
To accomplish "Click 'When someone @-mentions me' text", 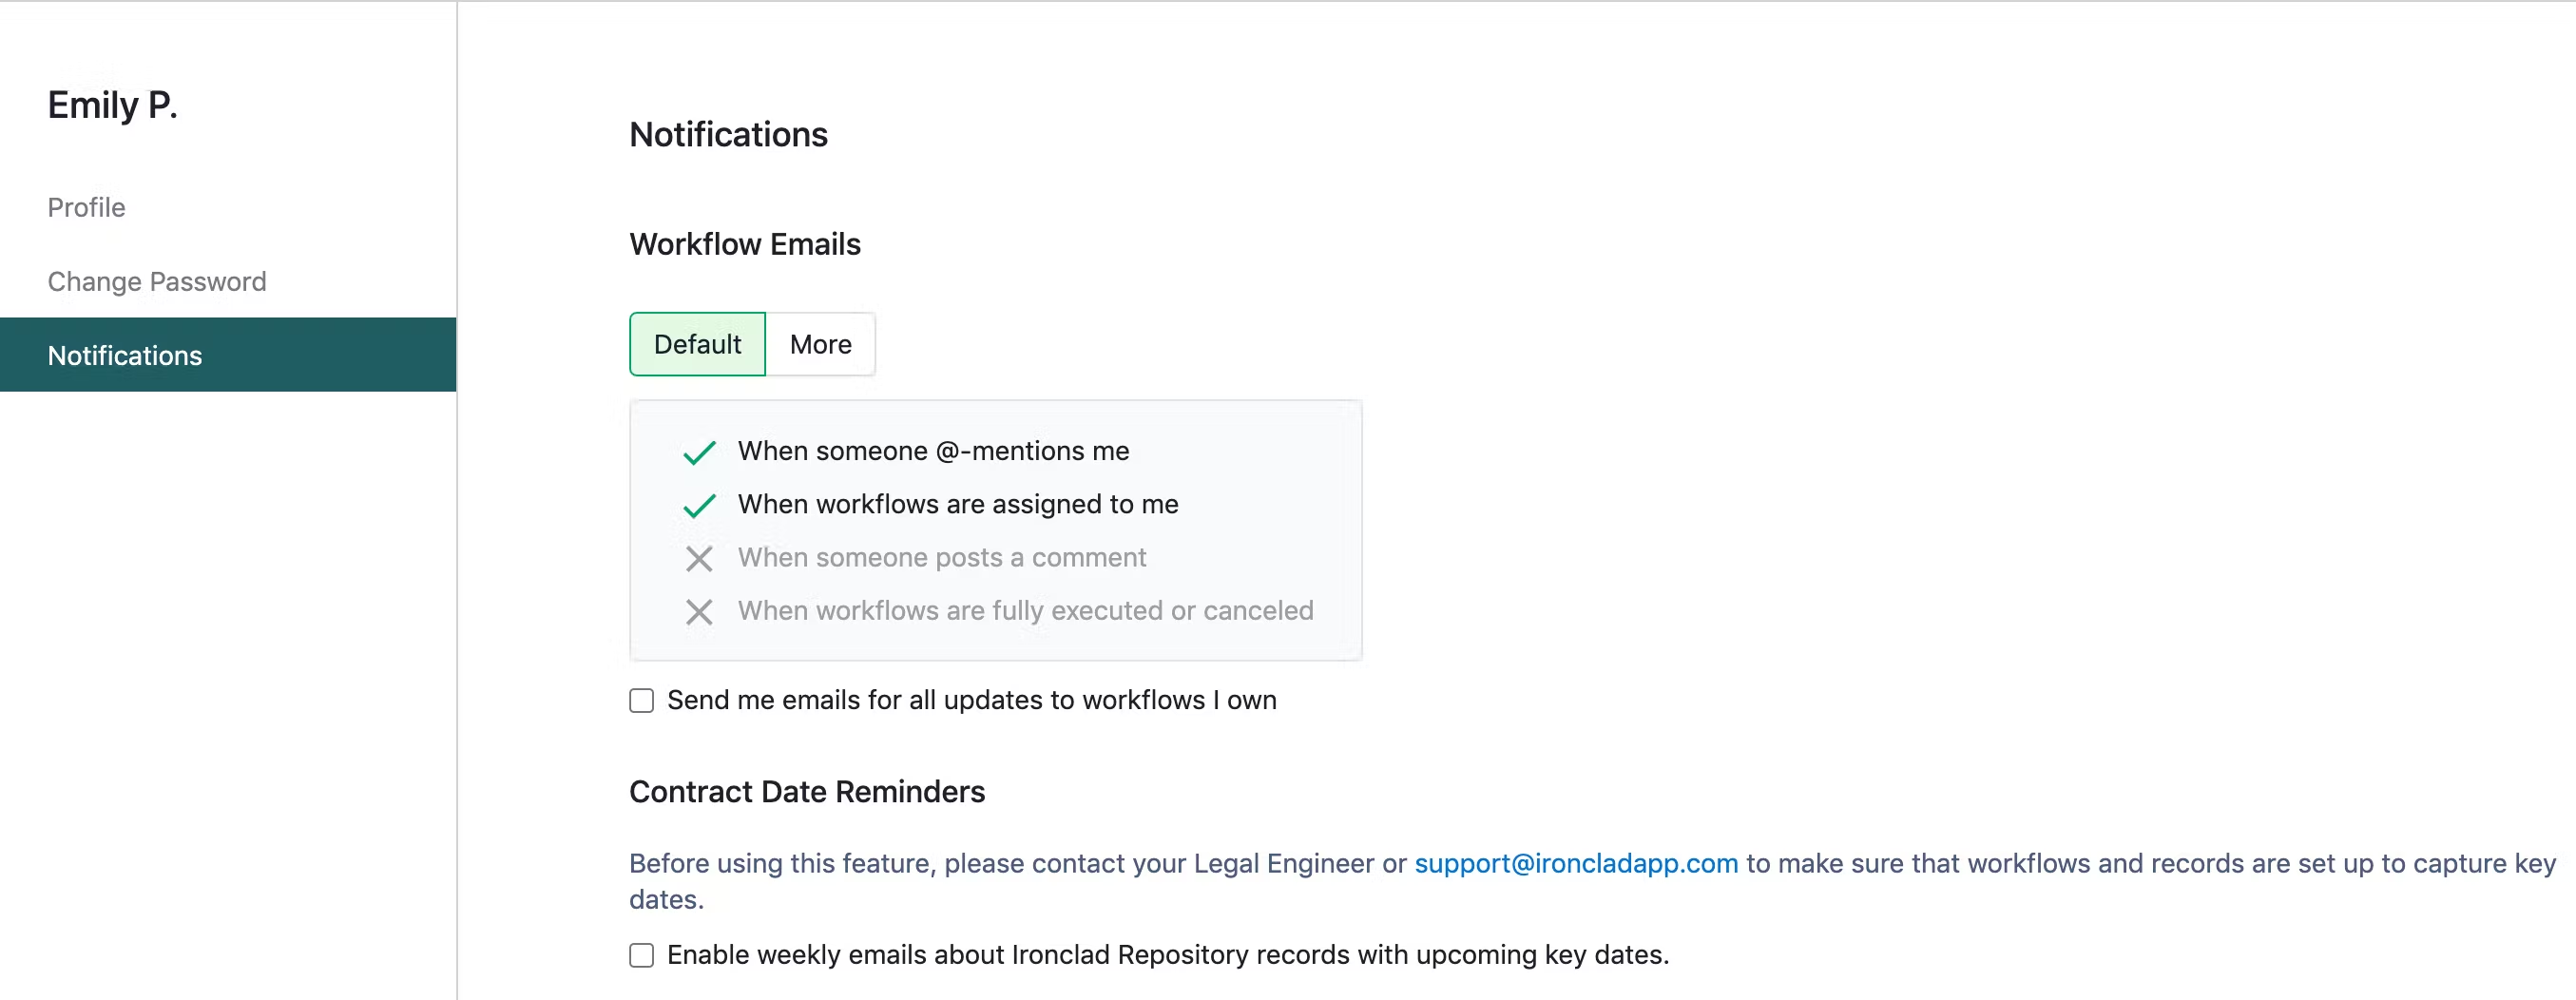I will 933,451.
